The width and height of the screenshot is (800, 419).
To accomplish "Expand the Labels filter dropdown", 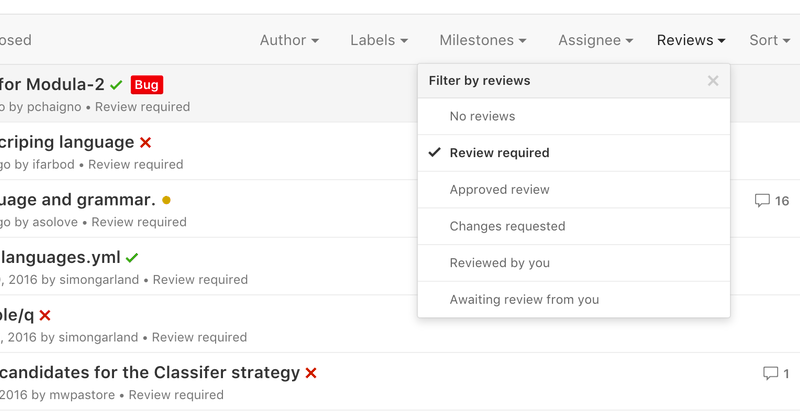I will [x=379, y=40].
